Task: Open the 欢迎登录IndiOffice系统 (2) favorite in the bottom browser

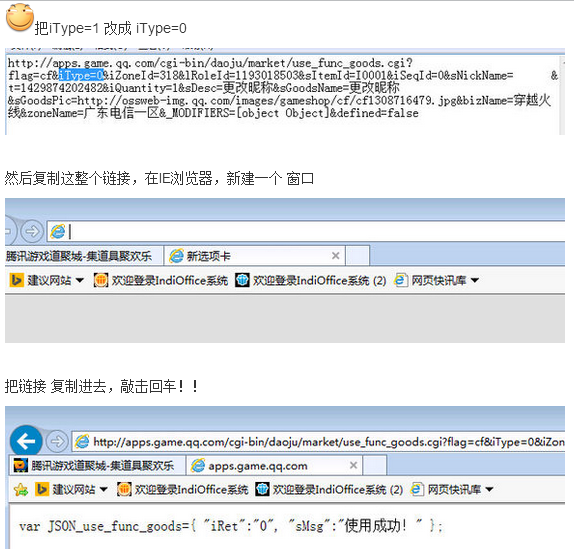Action: pos(329,489)
